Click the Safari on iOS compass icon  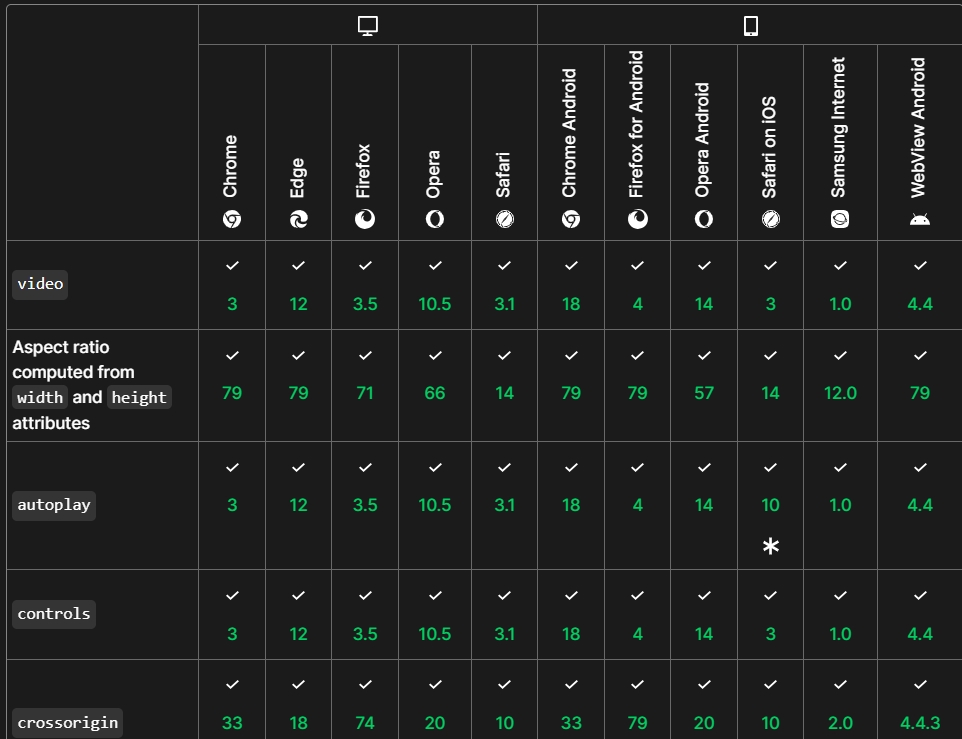[x=770, y=219]
